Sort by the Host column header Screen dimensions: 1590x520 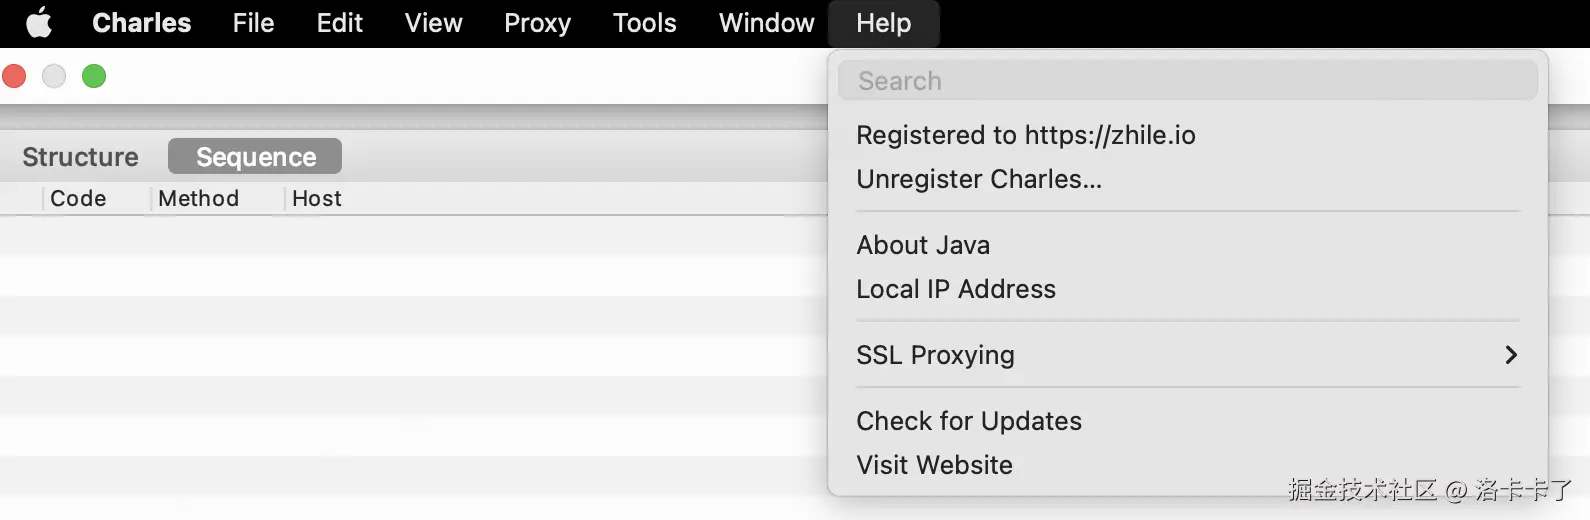tap(316, 199)
